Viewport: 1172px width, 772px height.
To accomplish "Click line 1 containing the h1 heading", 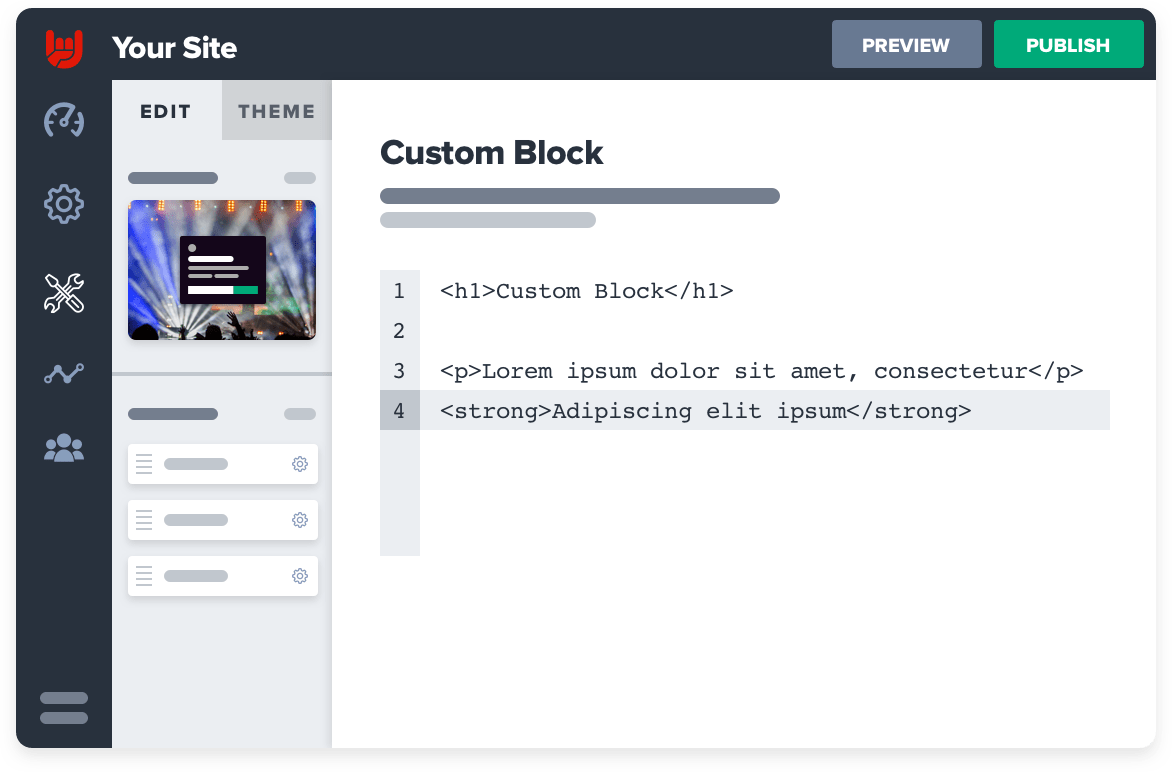I will pyautogui.click(x=586, y=291).
